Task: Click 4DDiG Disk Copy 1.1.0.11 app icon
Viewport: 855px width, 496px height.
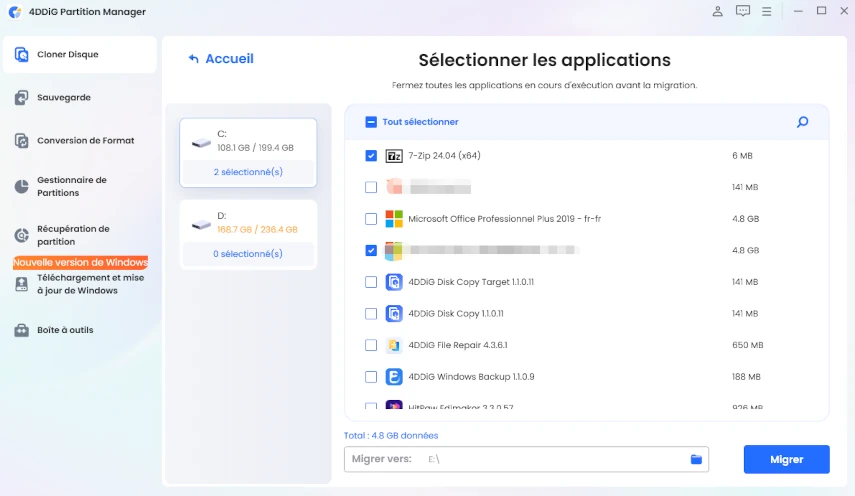Action: (394, 314)
